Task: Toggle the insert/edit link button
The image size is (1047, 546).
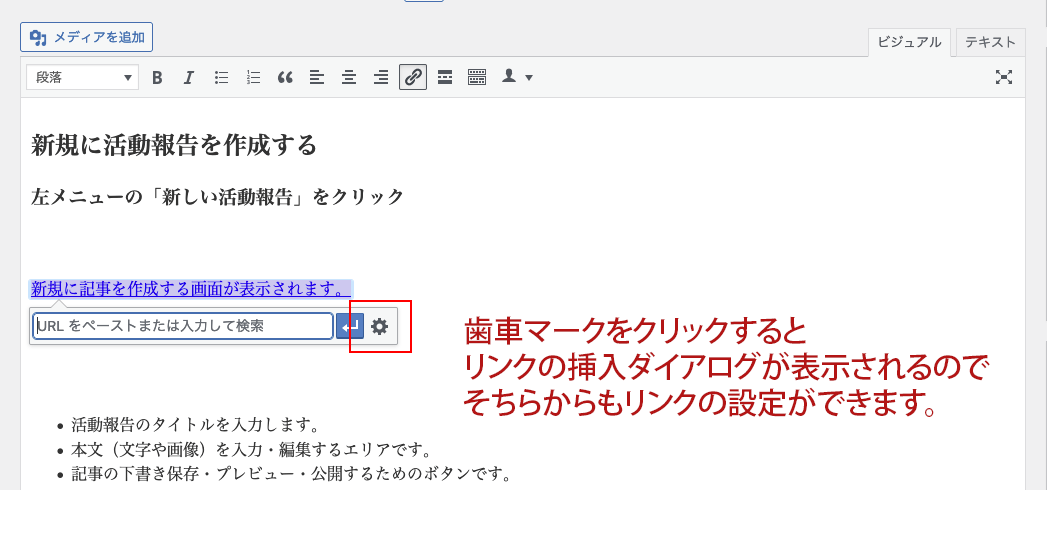Action: (x=413, y=77)
